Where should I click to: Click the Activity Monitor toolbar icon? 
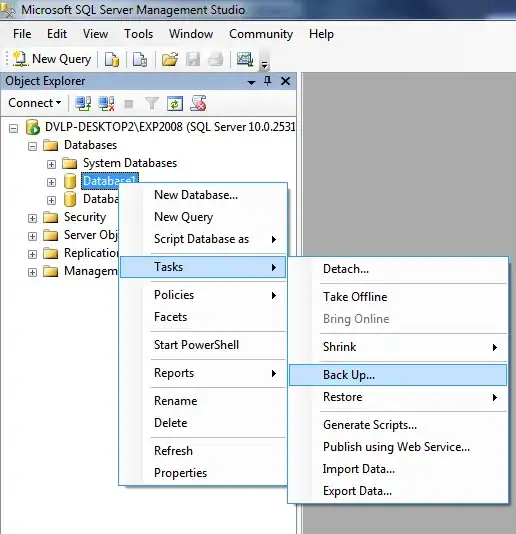pyautogui.click(x=245, y=59)
